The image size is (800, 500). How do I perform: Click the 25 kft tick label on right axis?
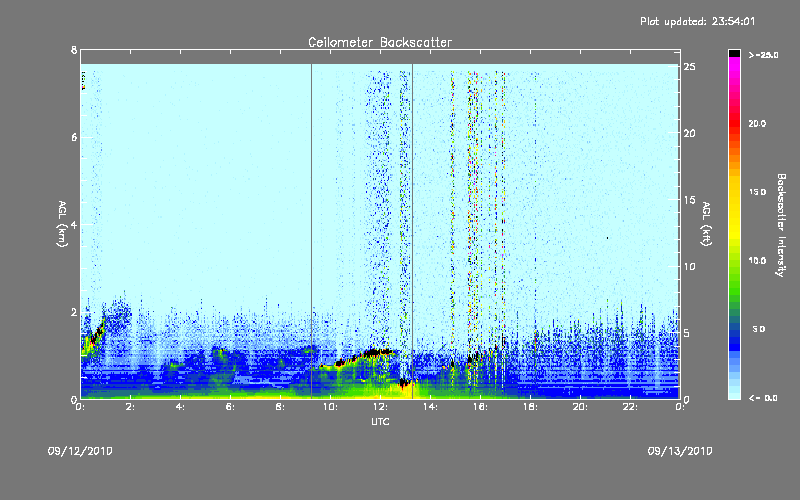(690, 67)
